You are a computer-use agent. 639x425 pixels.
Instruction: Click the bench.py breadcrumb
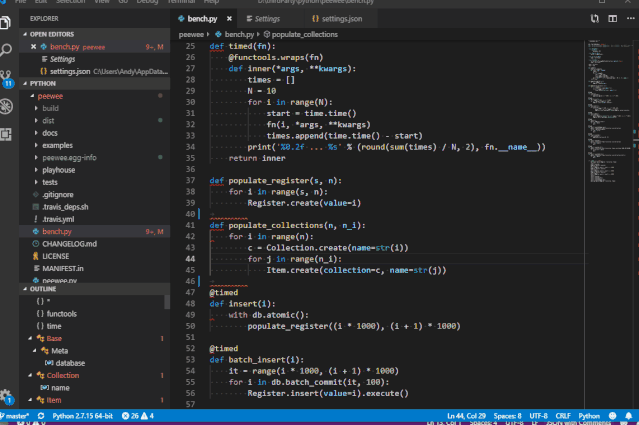(239, 34)
